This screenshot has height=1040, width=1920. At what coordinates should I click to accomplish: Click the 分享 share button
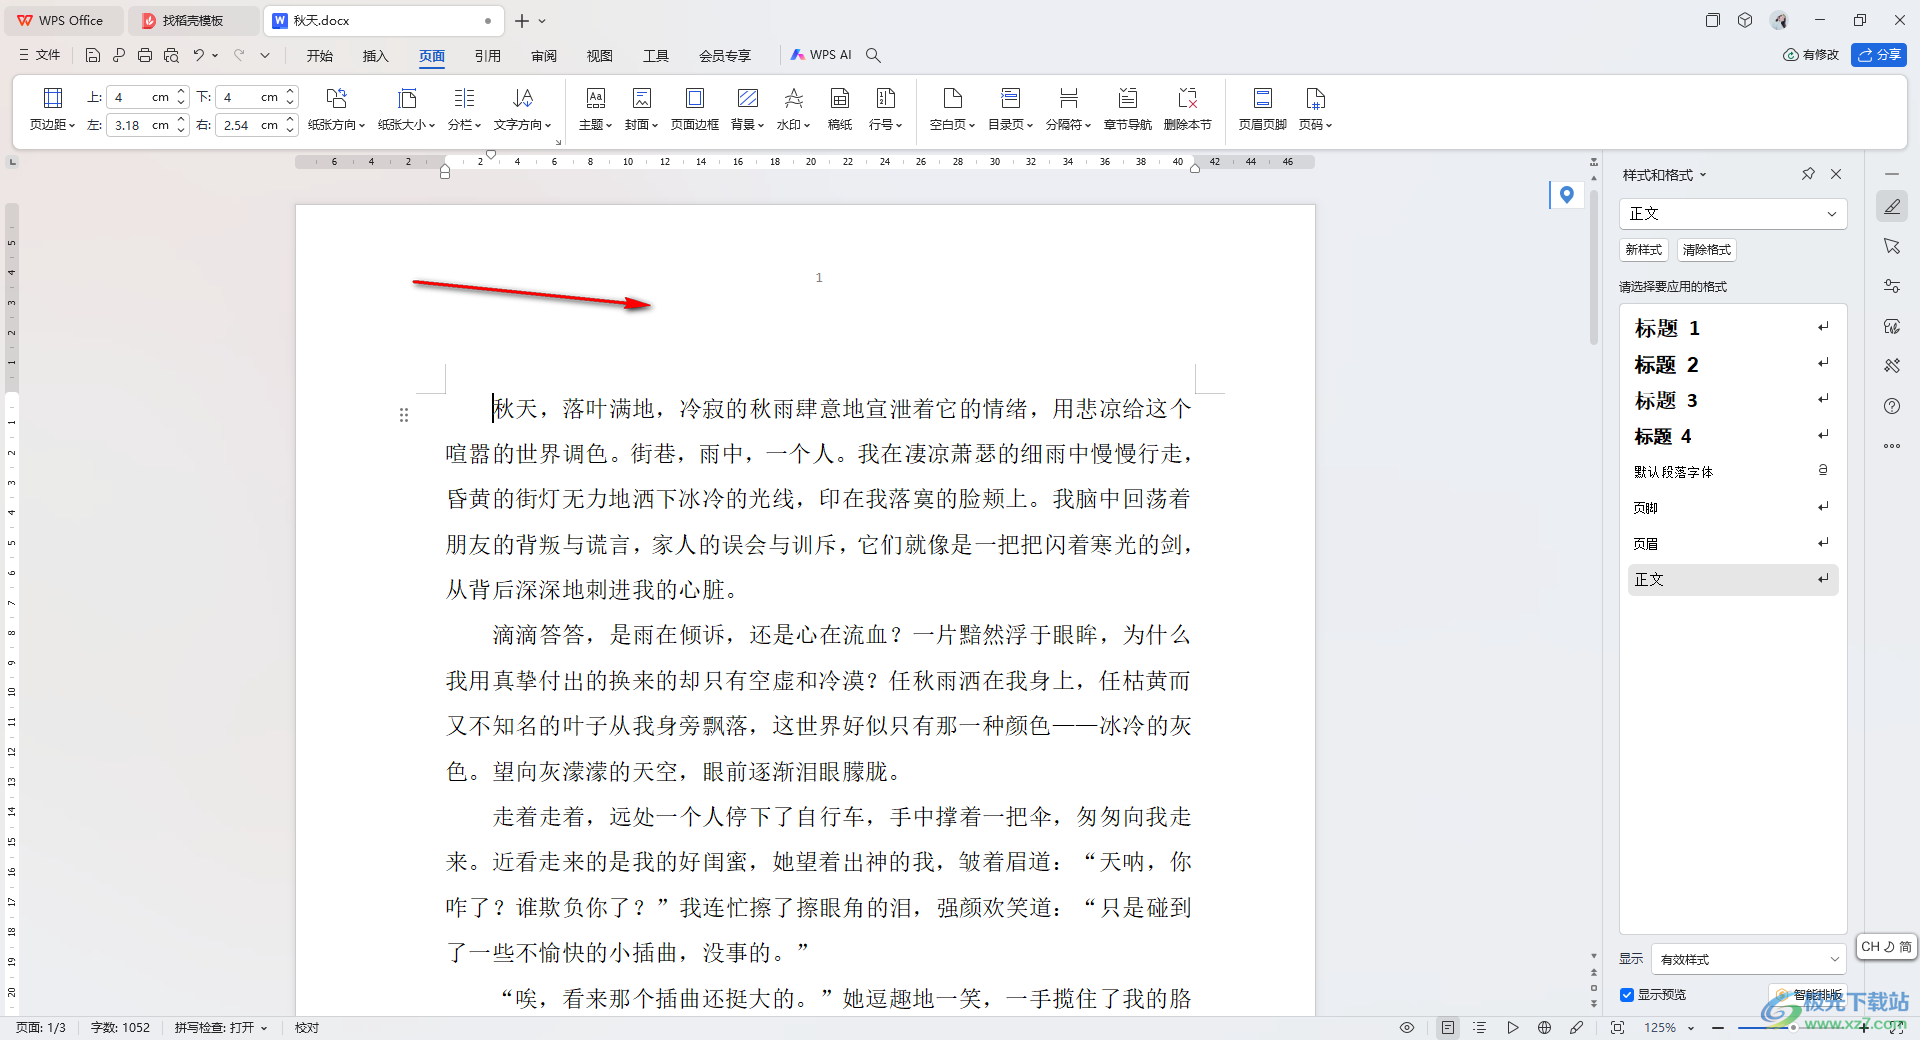point(1878,55)
